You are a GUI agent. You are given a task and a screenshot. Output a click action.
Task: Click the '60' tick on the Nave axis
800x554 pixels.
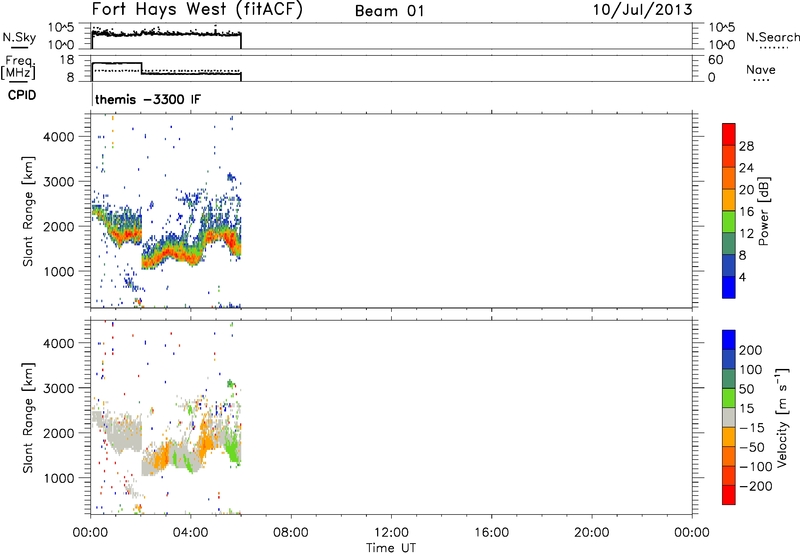[x=715, y=60]
